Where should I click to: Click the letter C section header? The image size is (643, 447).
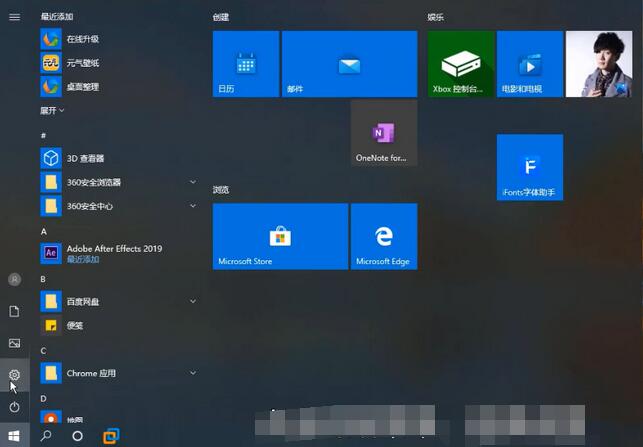[x=43, y=351]
